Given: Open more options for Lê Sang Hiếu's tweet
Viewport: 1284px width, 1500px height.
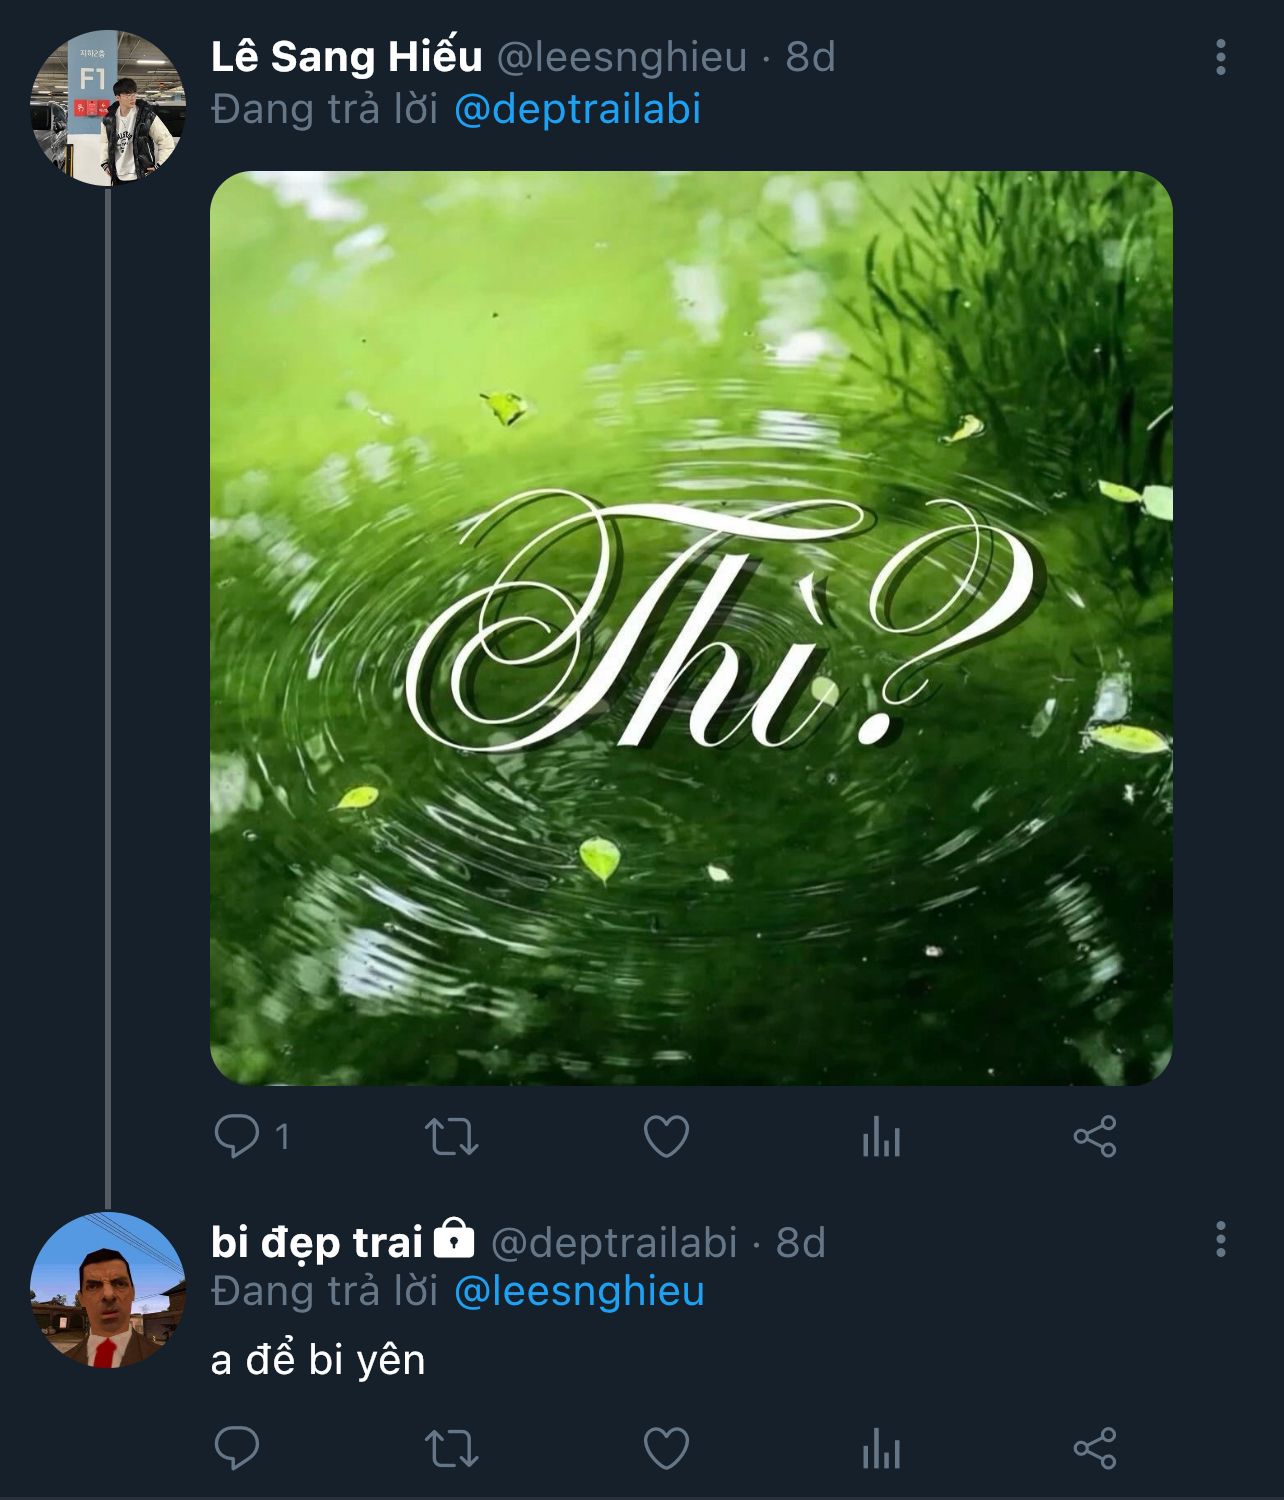Looking at the screenshot, I should (x=1221, y=58).
